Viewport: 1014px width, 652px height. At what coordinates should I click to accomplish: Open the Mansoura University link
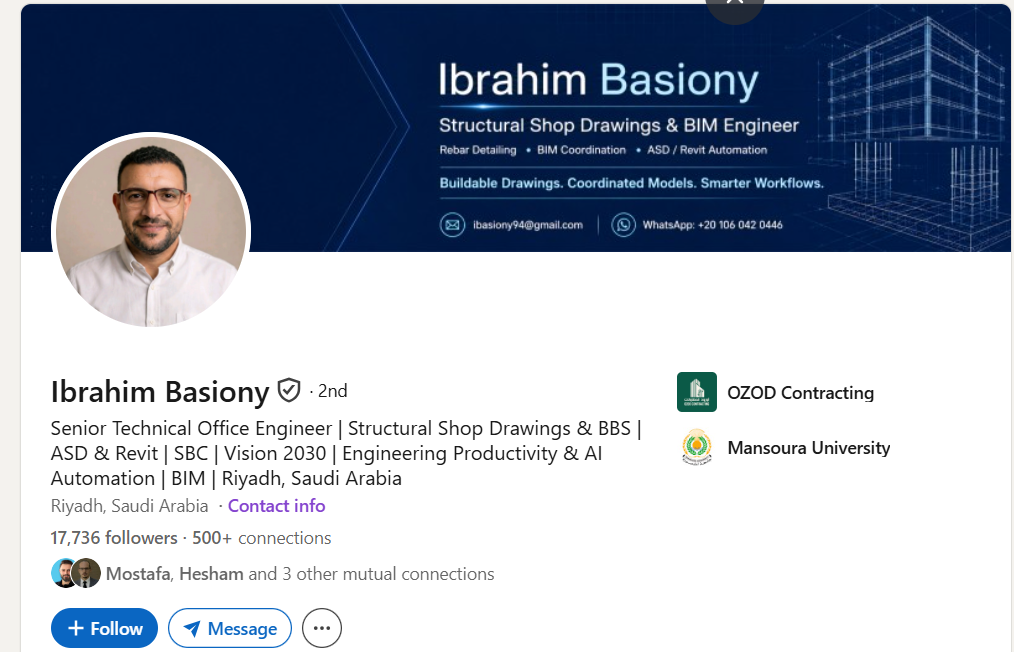(808, 448)
